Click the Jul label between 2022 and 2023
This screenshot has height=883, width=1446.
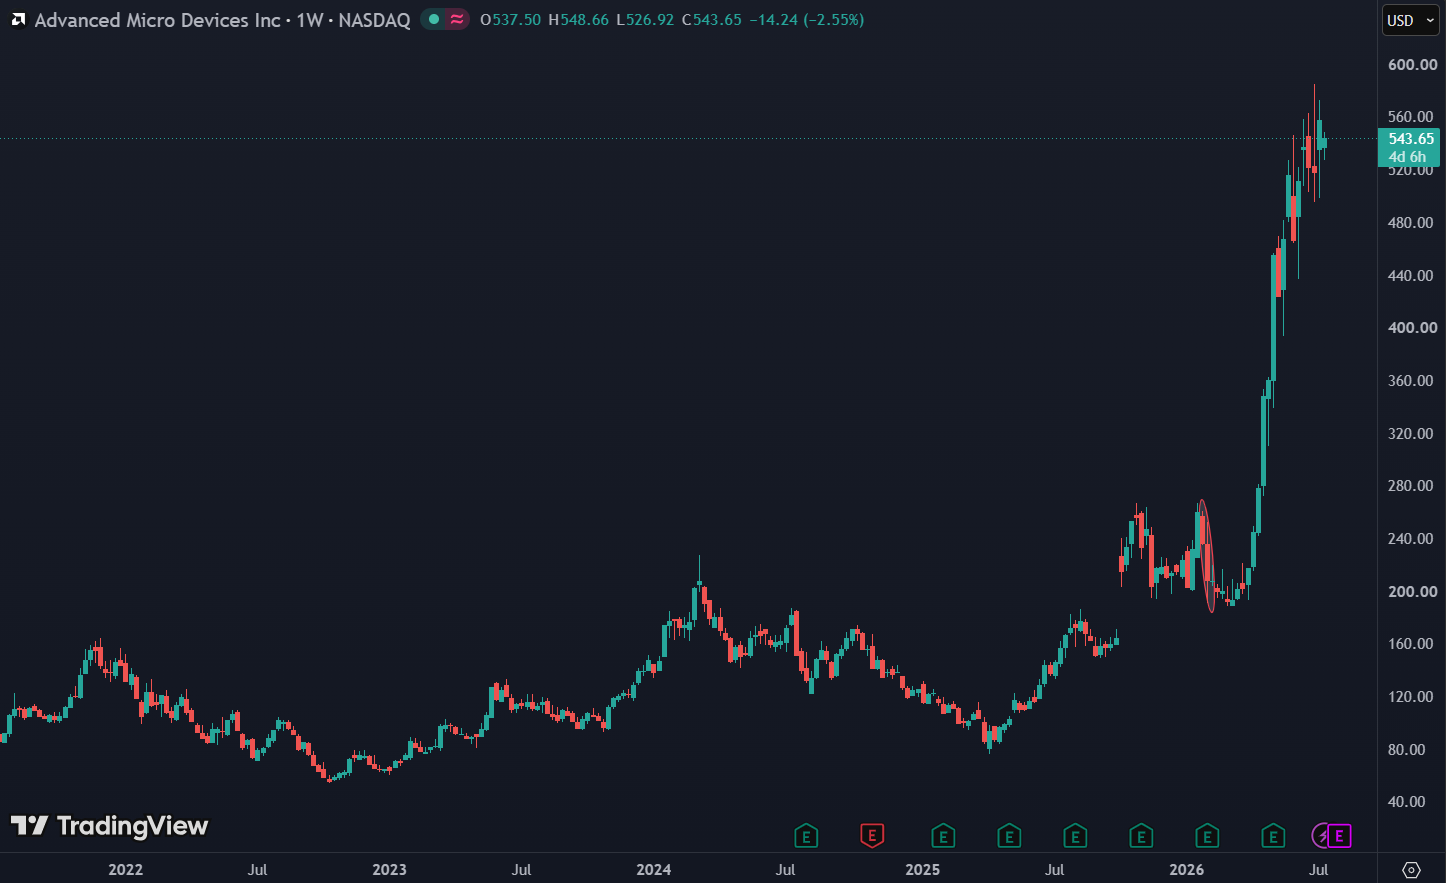point(258,870)
